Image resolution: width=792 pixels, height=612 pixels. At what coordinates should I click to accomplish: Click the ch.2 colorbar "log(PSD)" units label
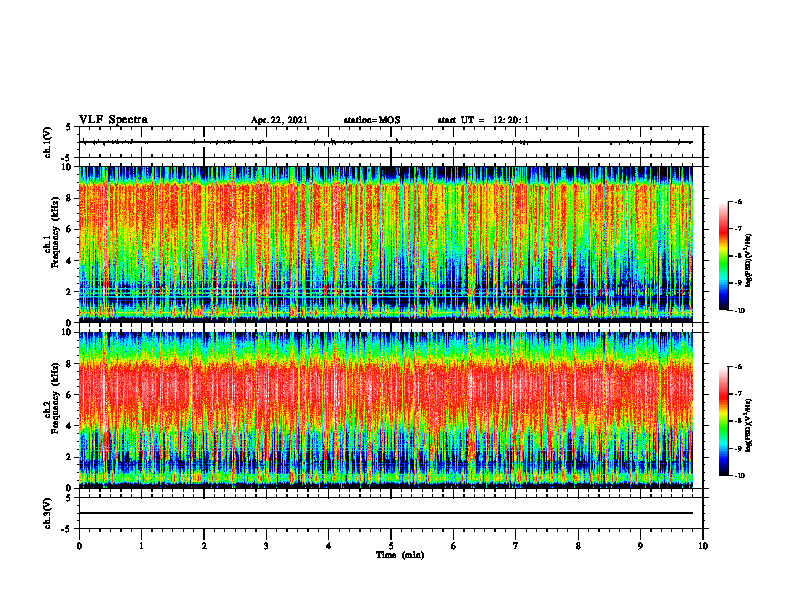click(750, 425)
